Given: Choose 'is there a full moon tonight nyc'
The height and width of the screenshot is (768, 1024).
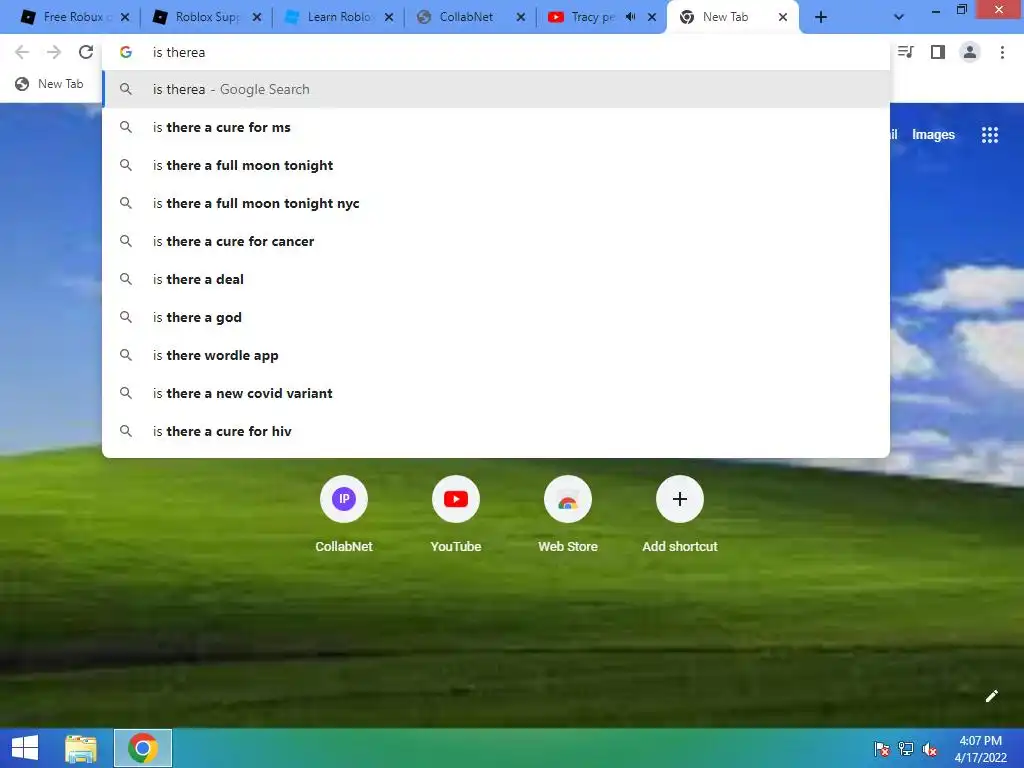Looking at the screenshot, I should [496, 203].
